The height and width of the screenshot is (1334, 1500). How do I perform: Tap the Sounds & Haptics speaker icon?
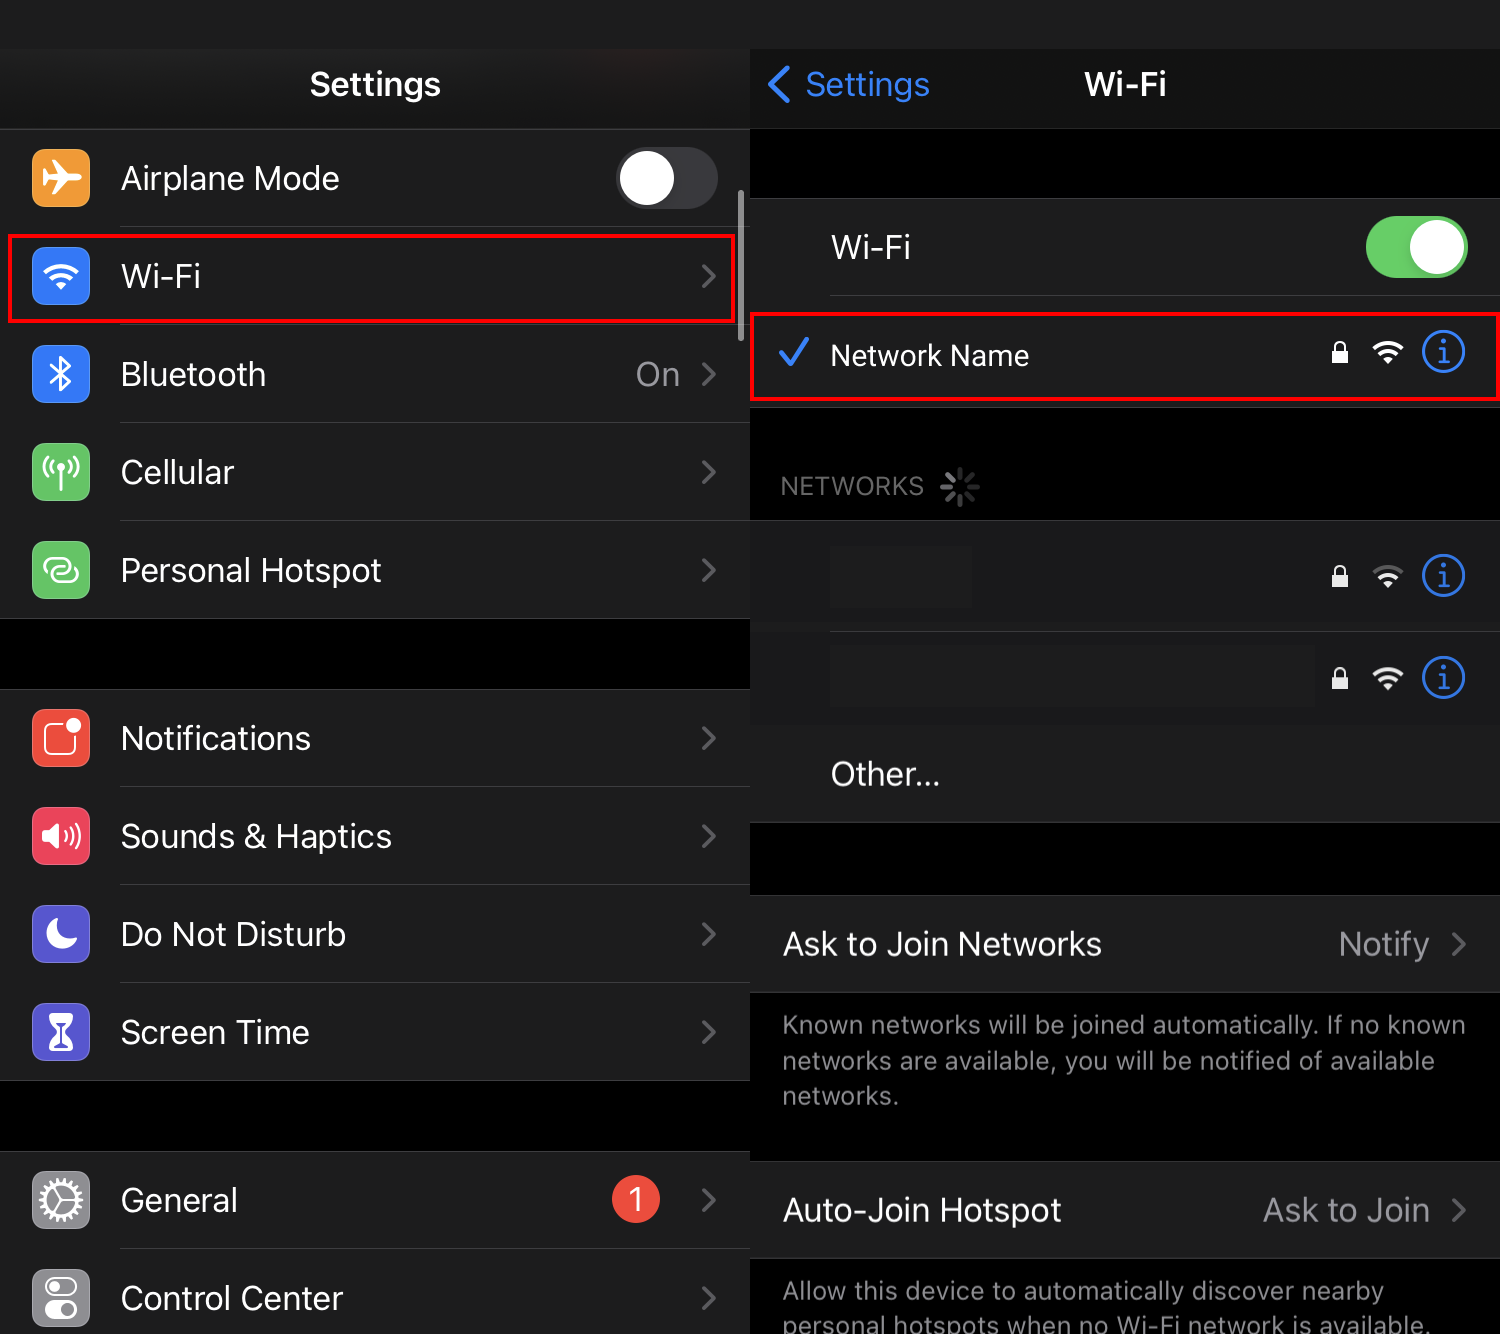61,836
